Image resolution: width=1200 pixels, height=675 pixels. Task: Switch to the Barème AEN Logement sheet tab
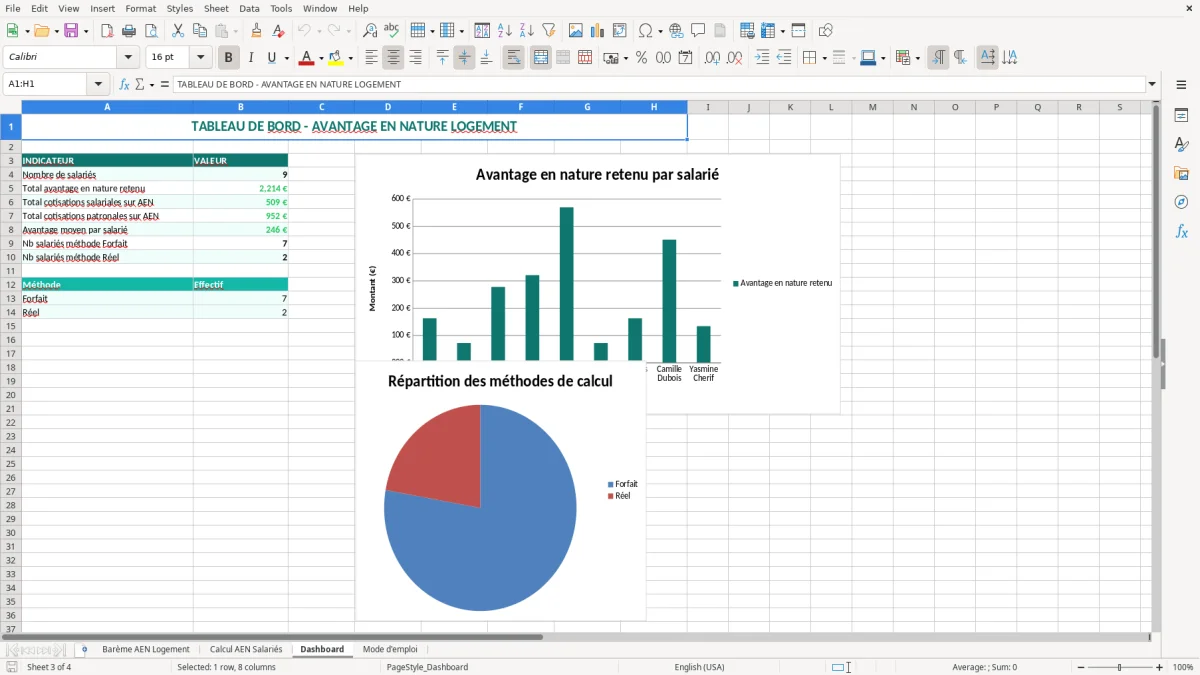[146, 649]
